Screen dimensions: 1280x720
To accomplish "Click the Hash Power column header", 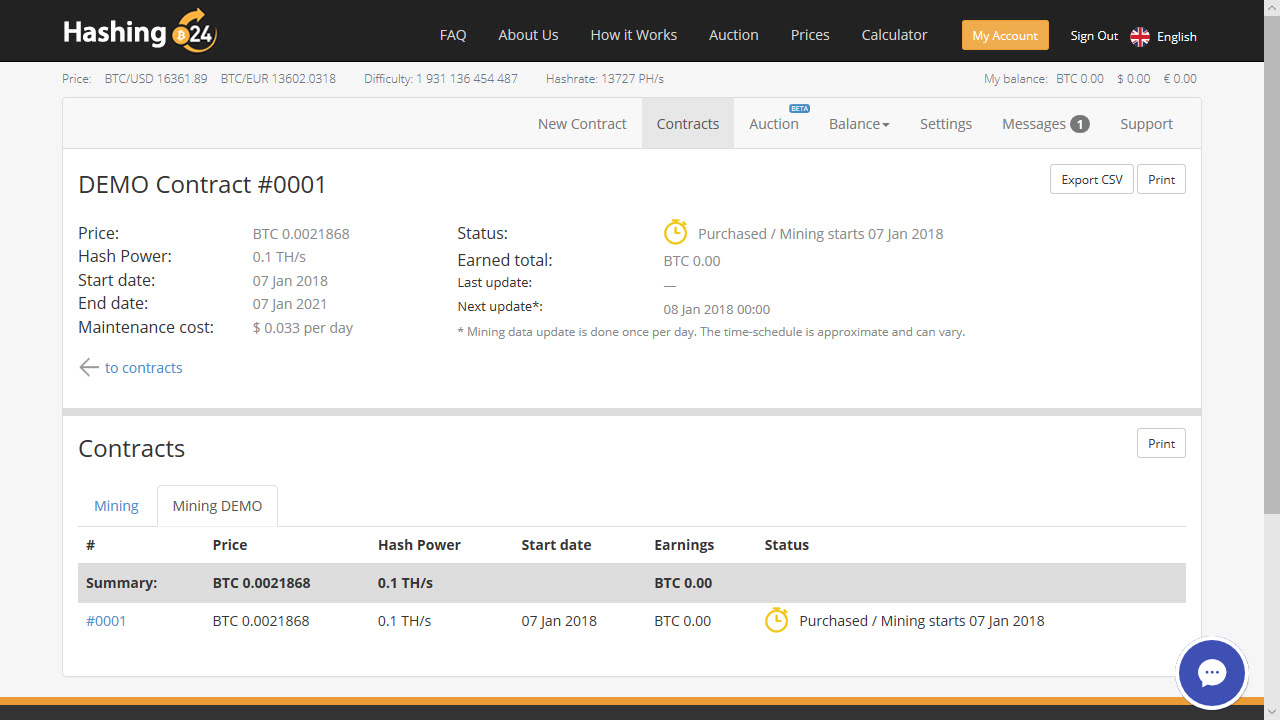I will 419,545.
